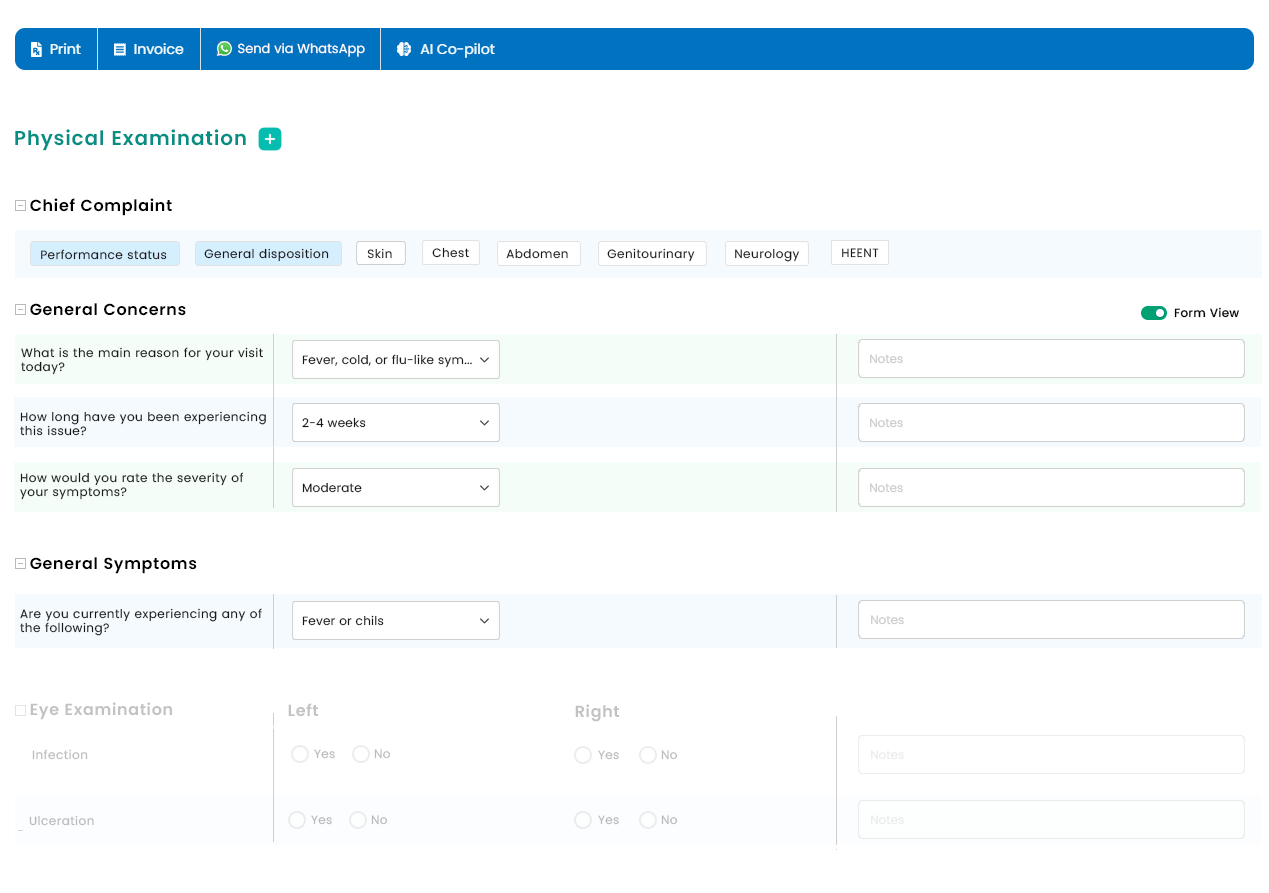Screen dimensions: 1269x893
Task: Select No for left eye Ulceration
Action: (x=358, y=820)
